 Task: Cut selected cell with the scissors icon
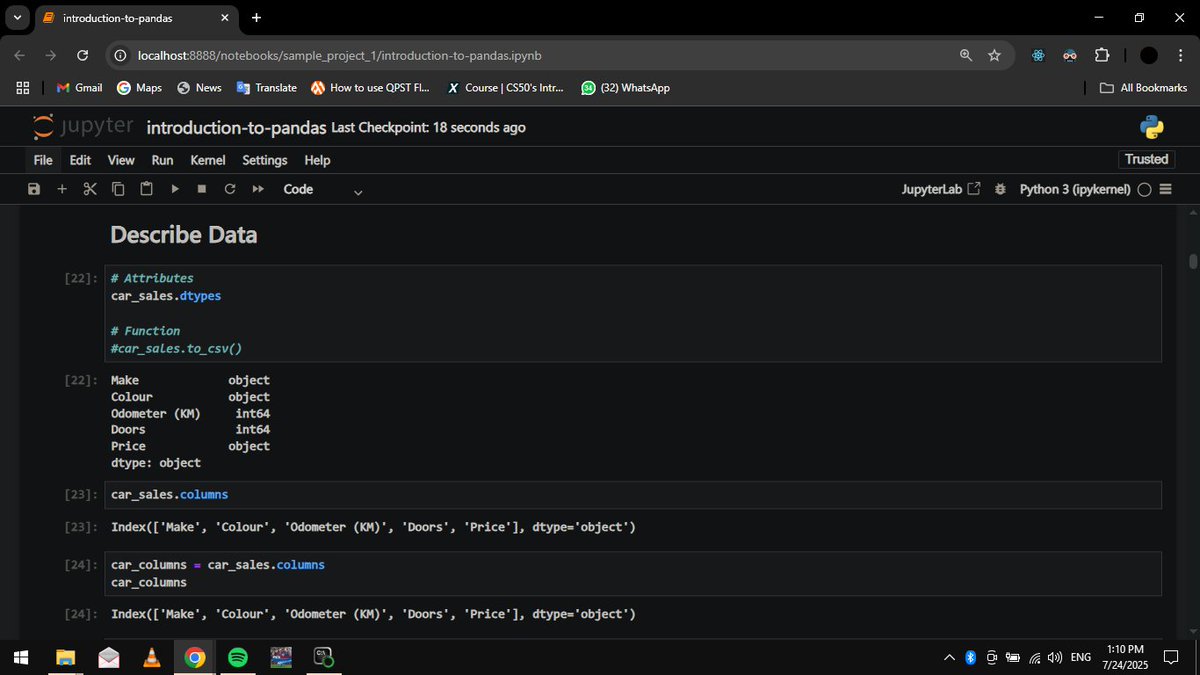coord(90,189)
